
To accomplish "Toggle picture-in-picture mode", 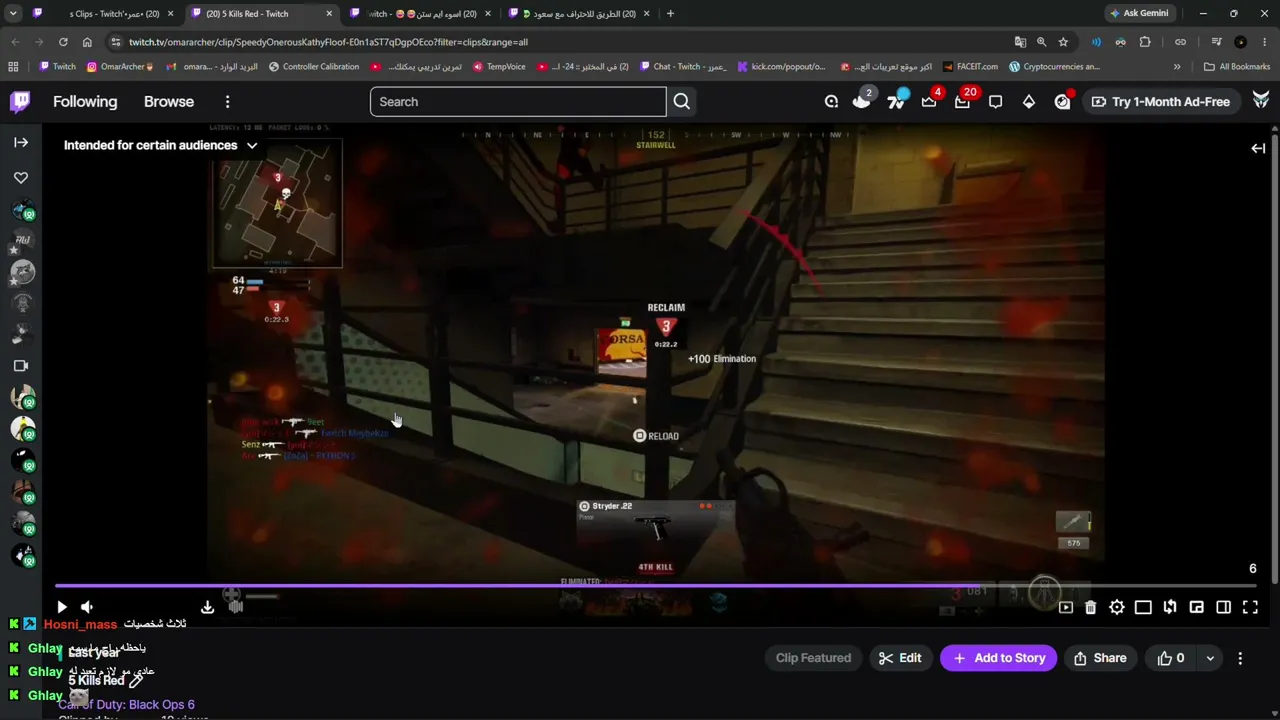I will pyautogui.click(x=1196, y=607).
